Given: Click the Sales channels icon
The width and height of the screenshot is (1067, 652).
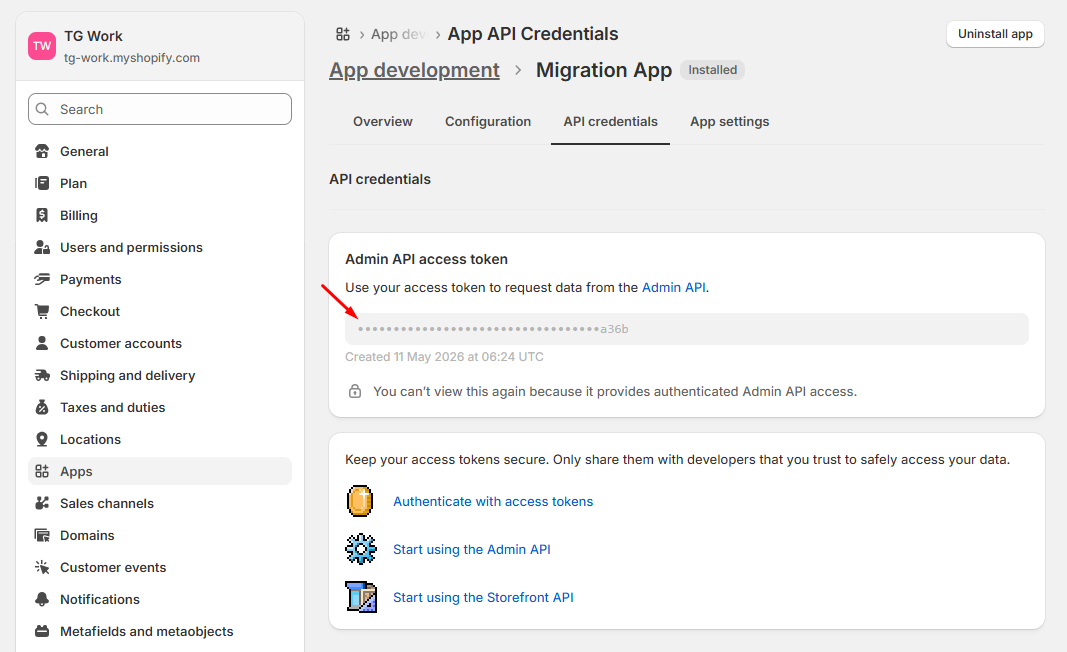Looking at the screenshot, I should [x=42, y=503].
